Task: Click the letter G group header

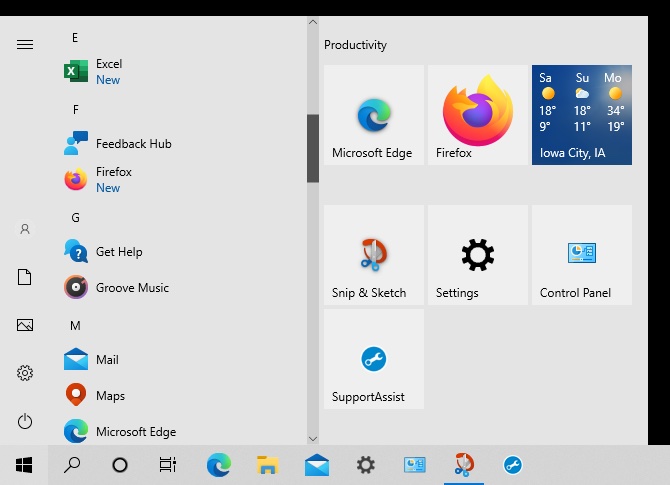Action: tap(75, 218)
